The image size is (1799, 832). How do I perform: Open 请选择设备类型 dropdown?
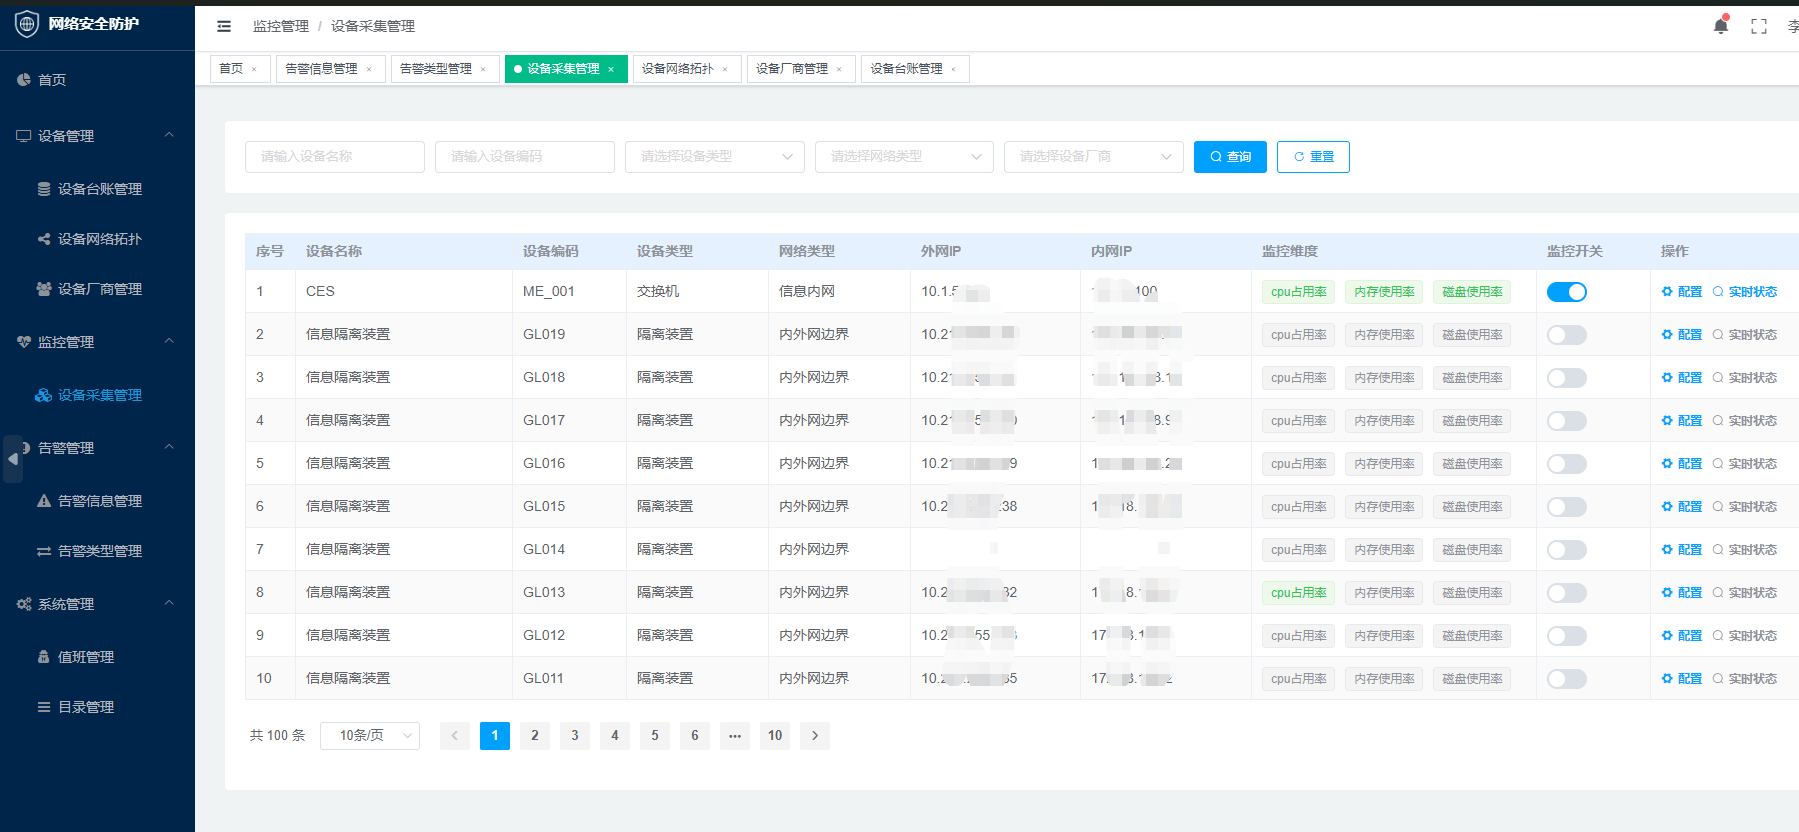(715, 157)
